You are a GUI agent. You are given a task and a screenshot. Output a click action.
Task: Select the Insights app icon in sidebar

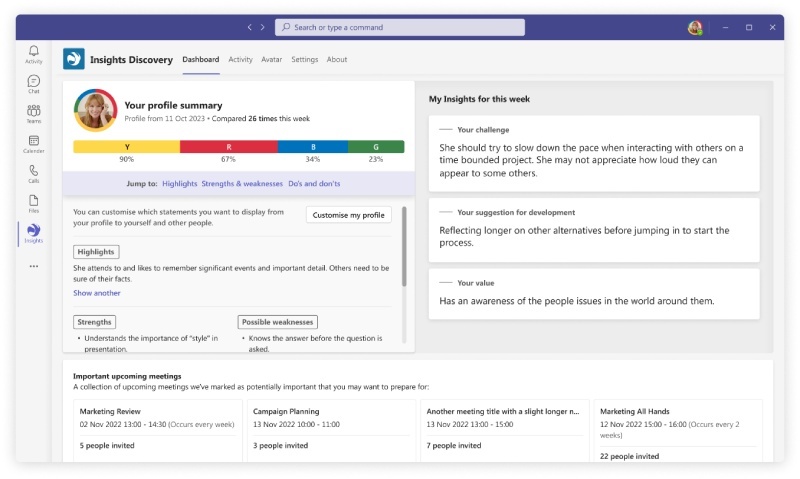pyautogui.click(x=34, y=233)
